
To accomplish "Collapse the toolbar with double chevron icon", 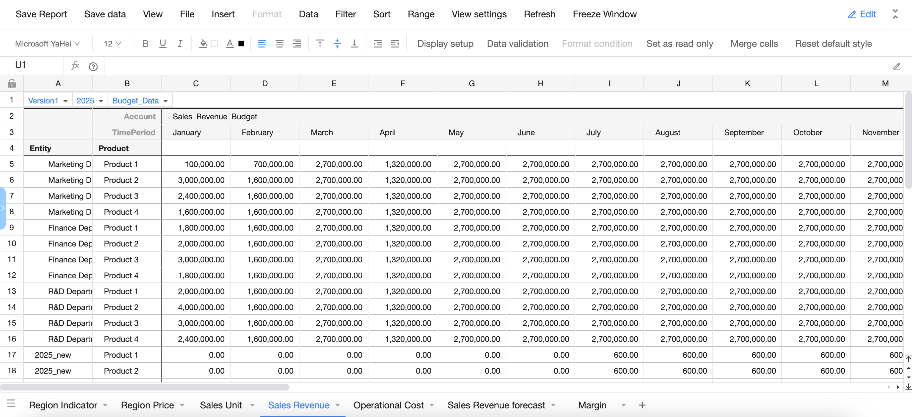I will click(x=896, y=15).
